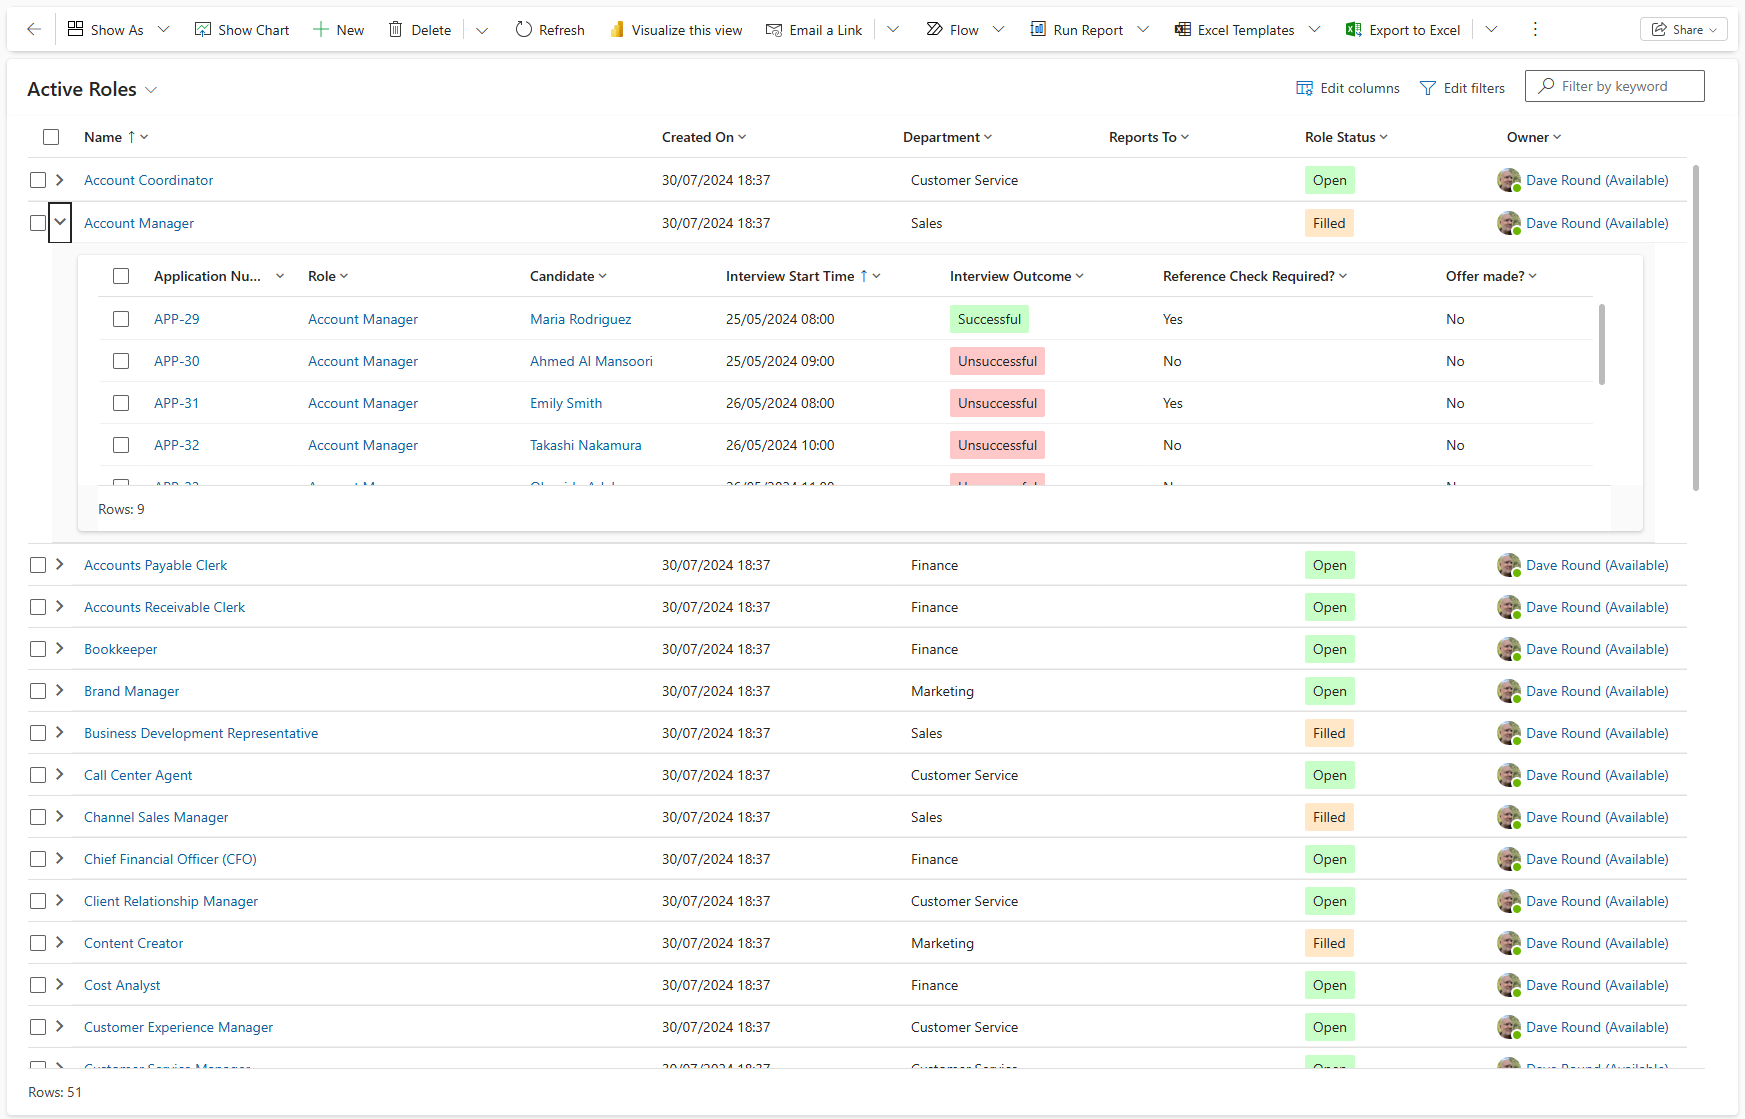Open the Account Coordinator record
The width and height of the screenshot is (1745, 1119).
148,180
